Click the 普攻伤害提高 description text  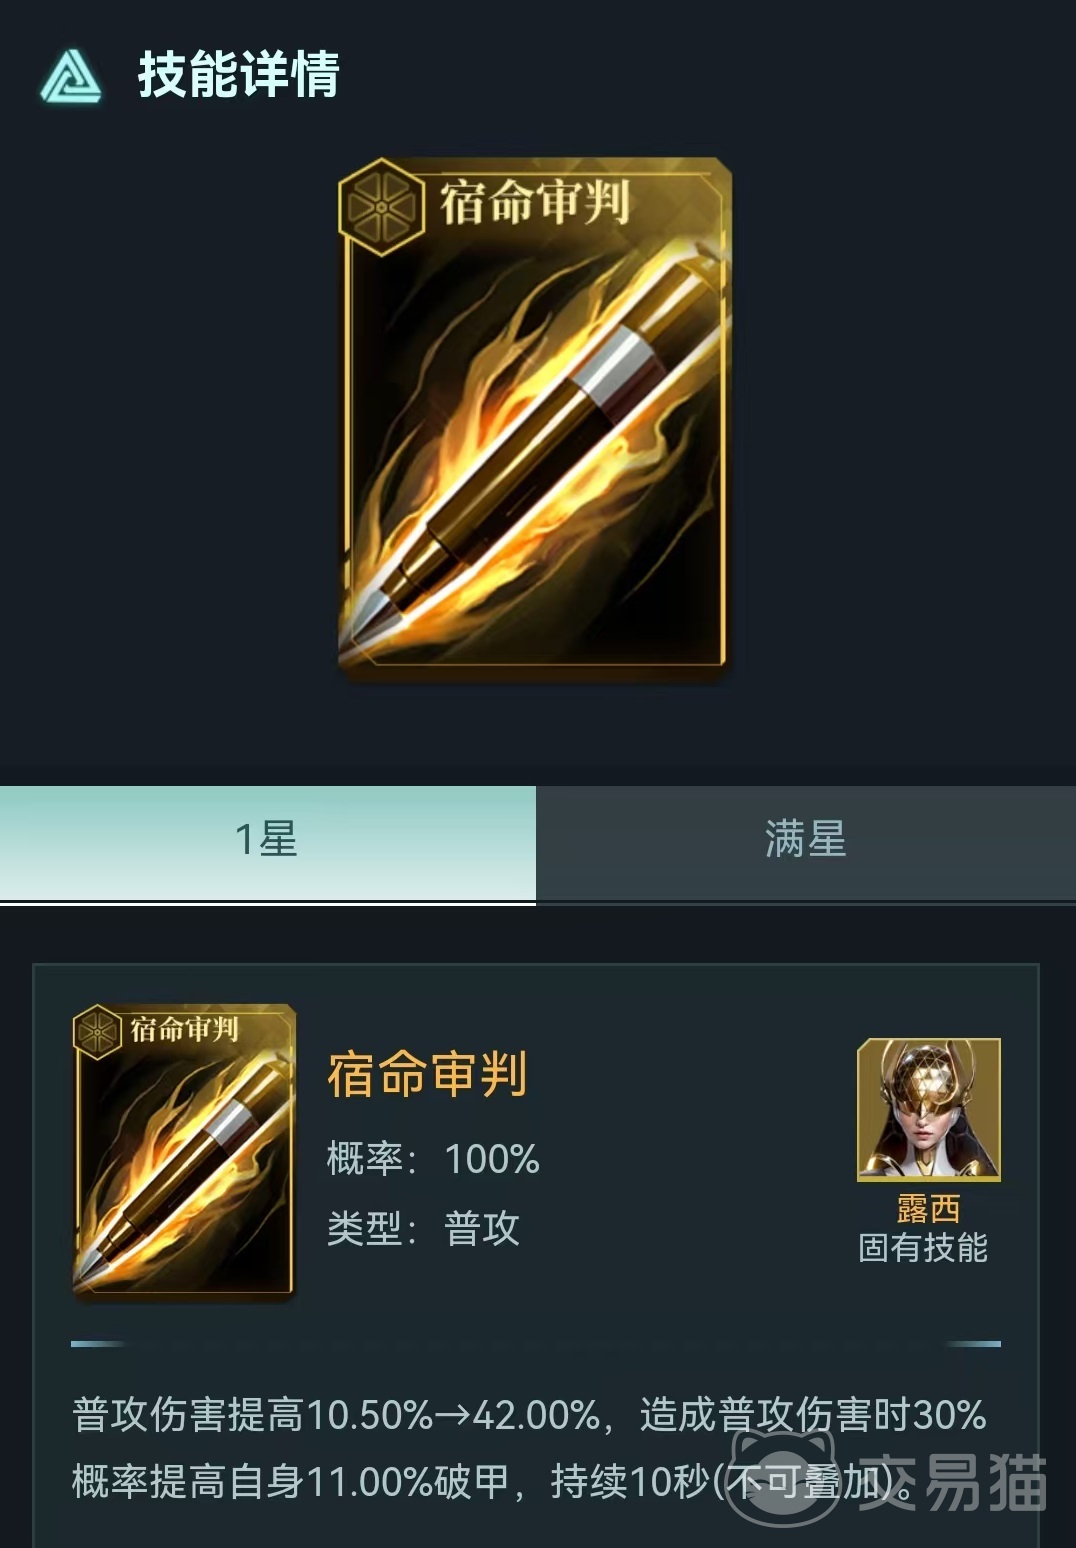530,1448
